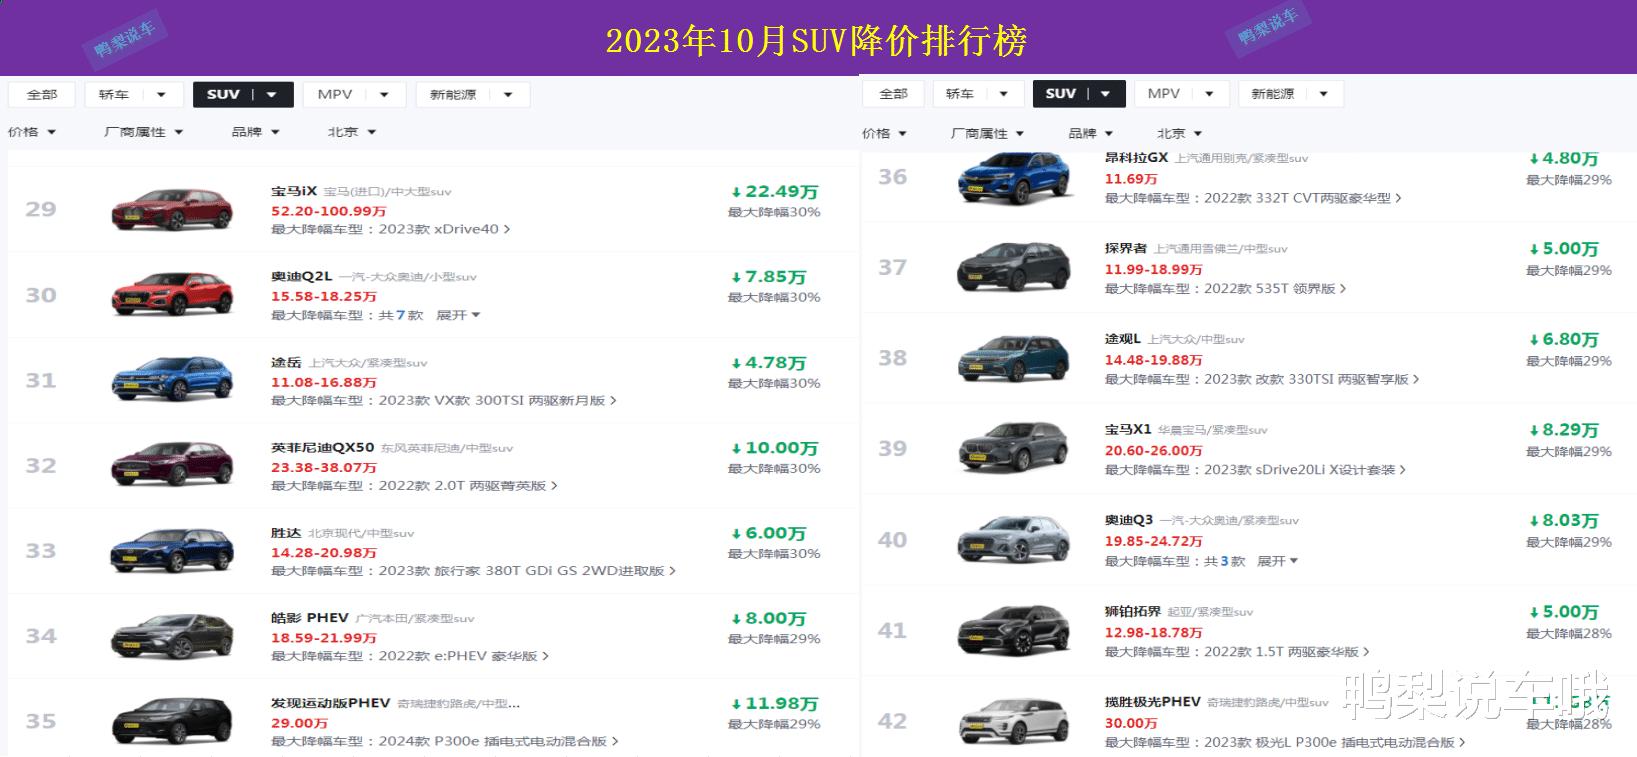Viewport: 1637px width, 757px height.
Task: Click the 英菲尼迪QX50 model name
Action: point(322,447)
